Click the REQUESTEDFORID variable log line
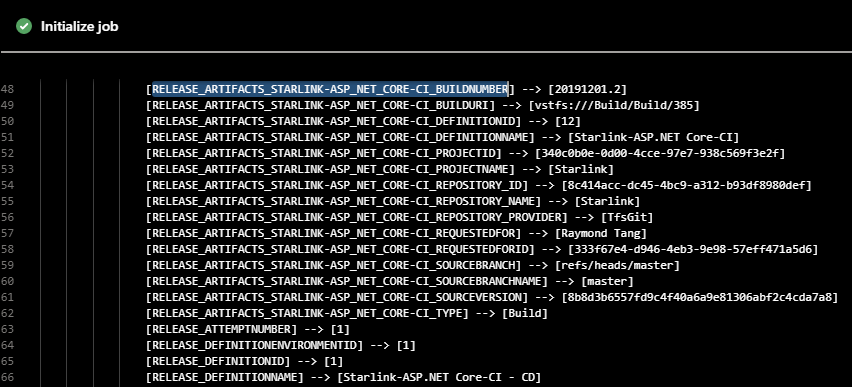The image size is (852, 387). tap(483, 249)
